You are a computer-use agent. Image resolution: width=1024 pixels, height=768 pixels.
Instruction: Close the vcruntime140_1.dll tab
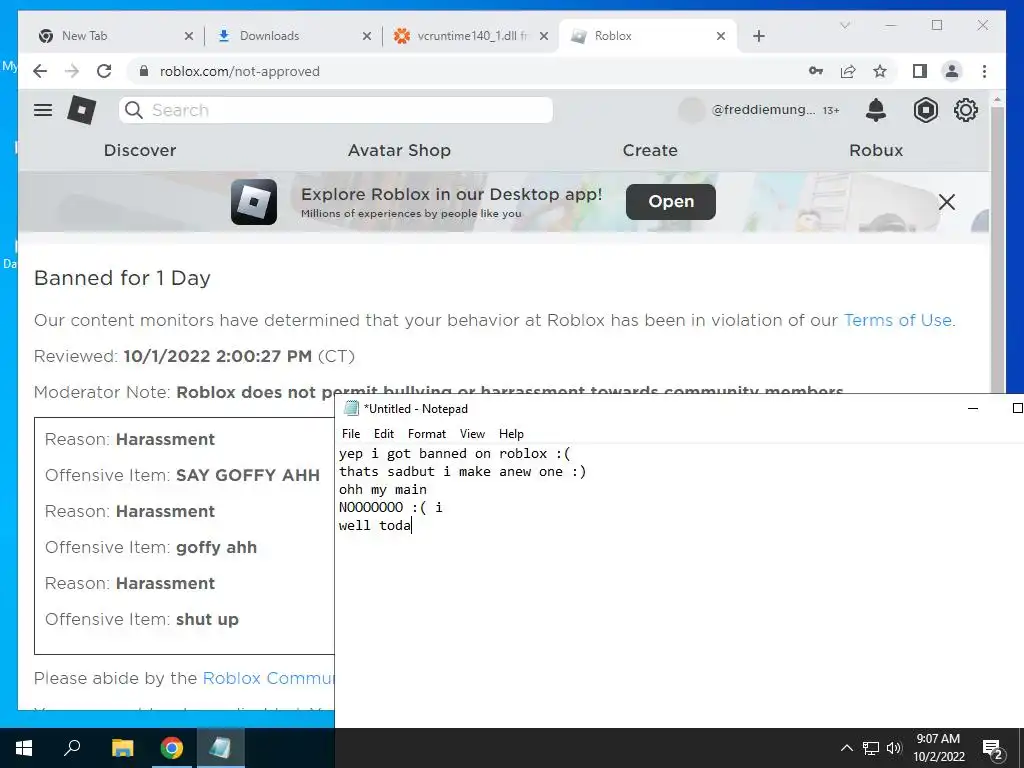(543, 36)
